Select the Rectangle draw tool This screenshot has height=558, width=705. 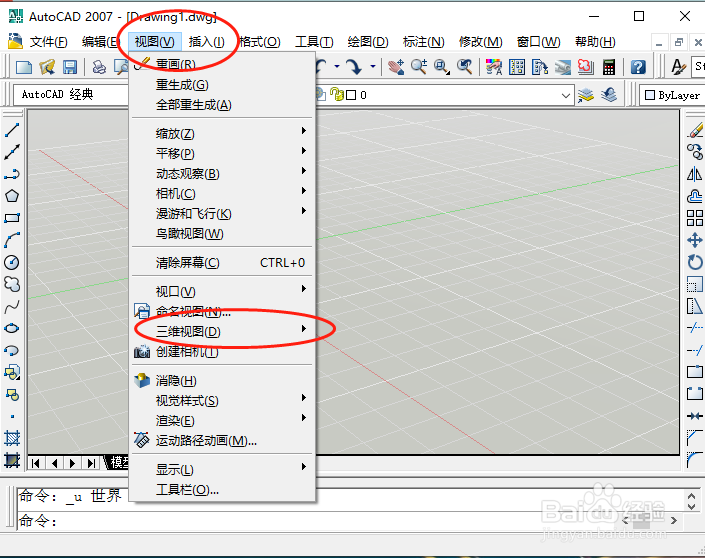click(12, 218)
